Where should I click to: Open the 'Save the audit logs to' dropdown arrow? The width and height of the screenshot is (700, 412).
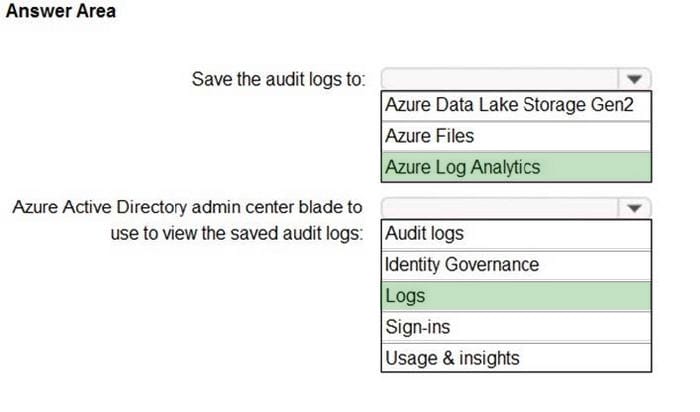pos(634,79)
